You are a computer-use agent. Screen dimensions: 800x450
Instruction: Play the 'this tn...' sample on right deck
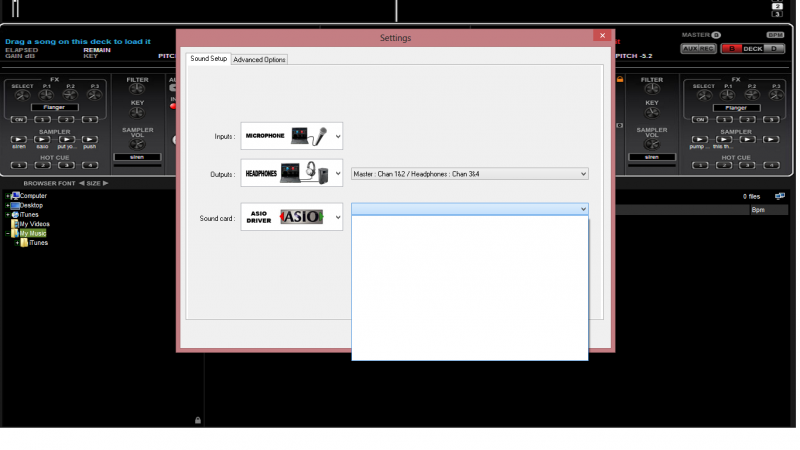pyautogui.click(x=723, y=139)
